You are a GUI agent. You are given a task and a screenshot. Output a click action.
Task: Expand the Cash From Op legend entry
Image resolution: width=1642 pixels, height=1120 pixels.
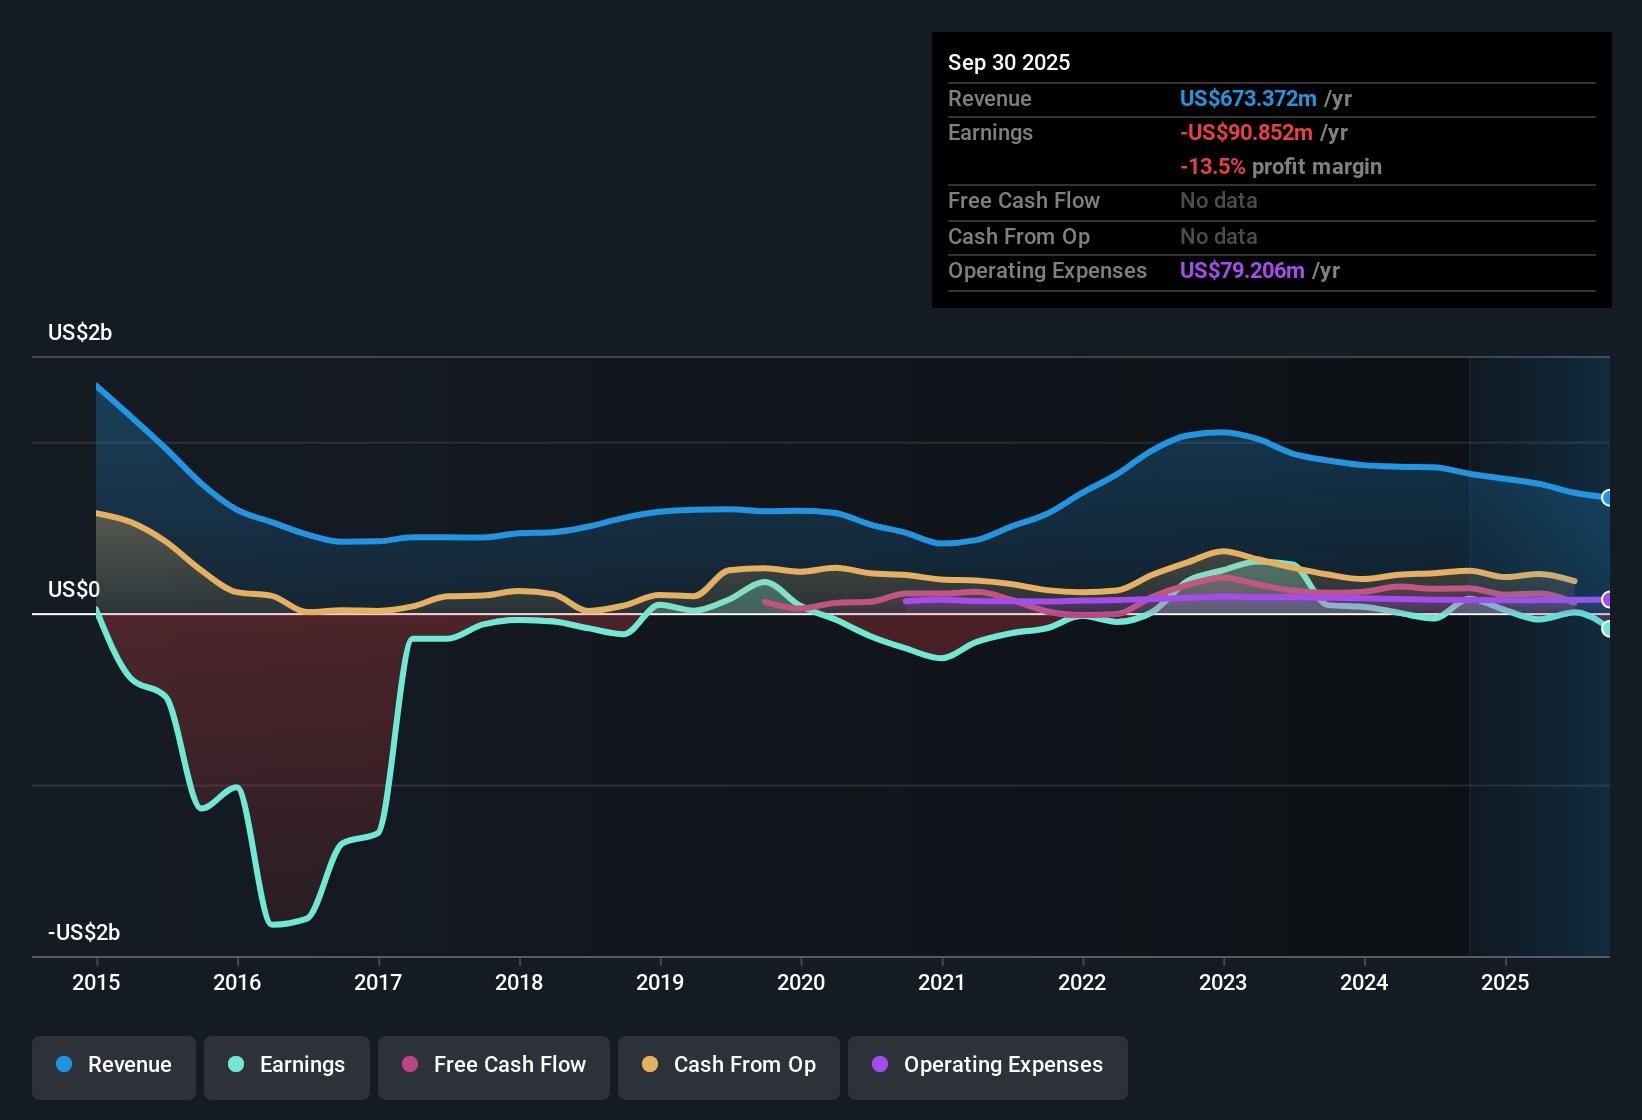point(728,1065)
